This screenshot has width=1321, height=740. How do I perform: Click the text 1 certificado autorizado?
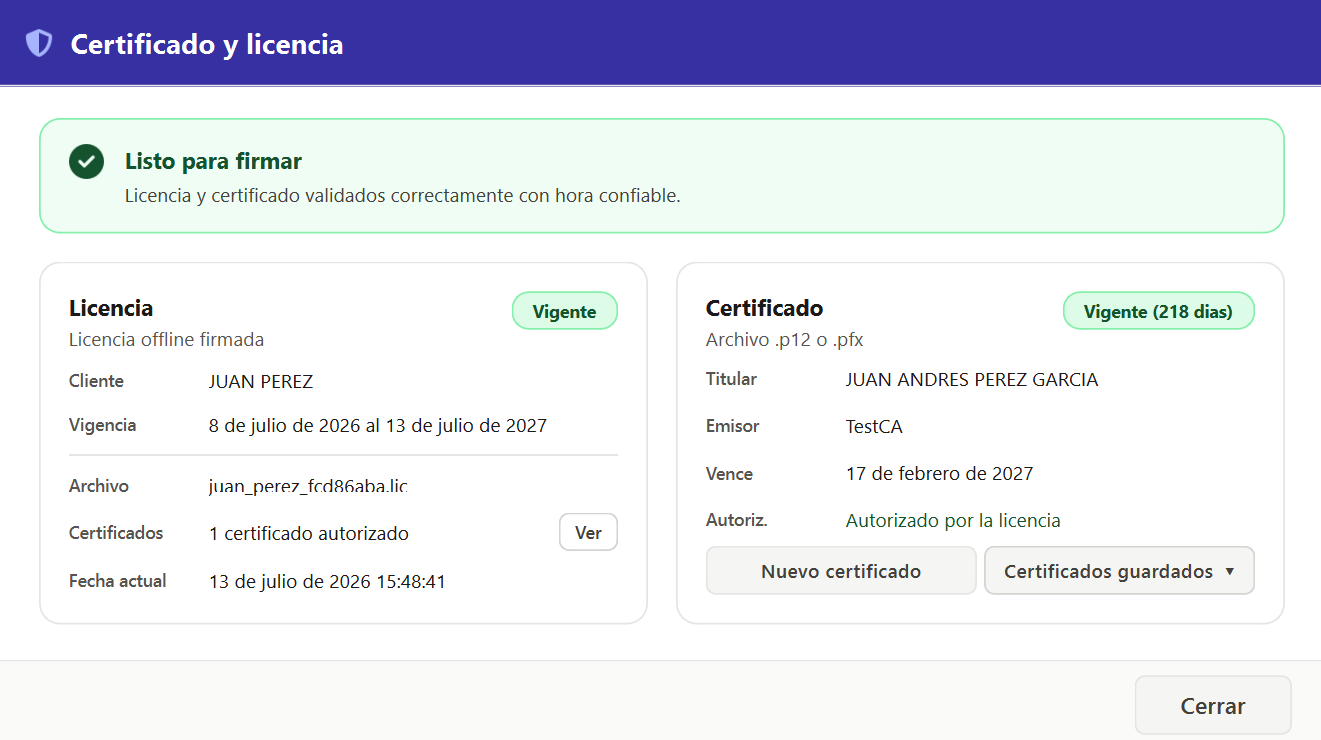click(x=308, y=533)
